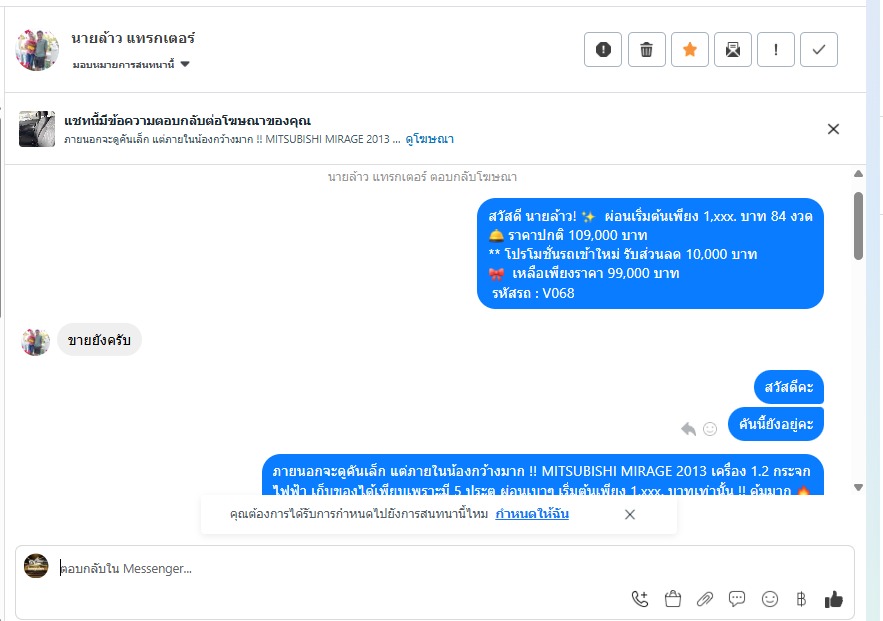Close the ad reply banner

coord(833,129)
